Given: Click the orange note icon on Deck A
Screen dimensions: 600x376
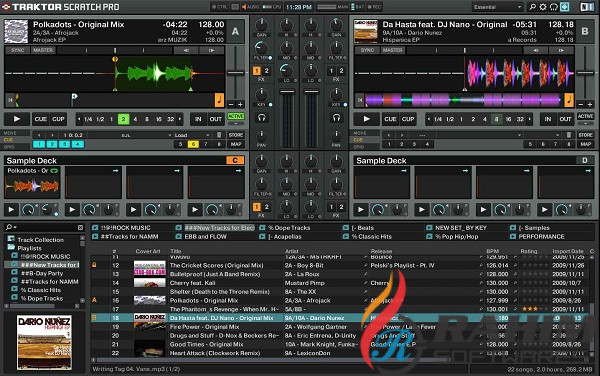Looking at the screenshot, I should coord(219,100).
